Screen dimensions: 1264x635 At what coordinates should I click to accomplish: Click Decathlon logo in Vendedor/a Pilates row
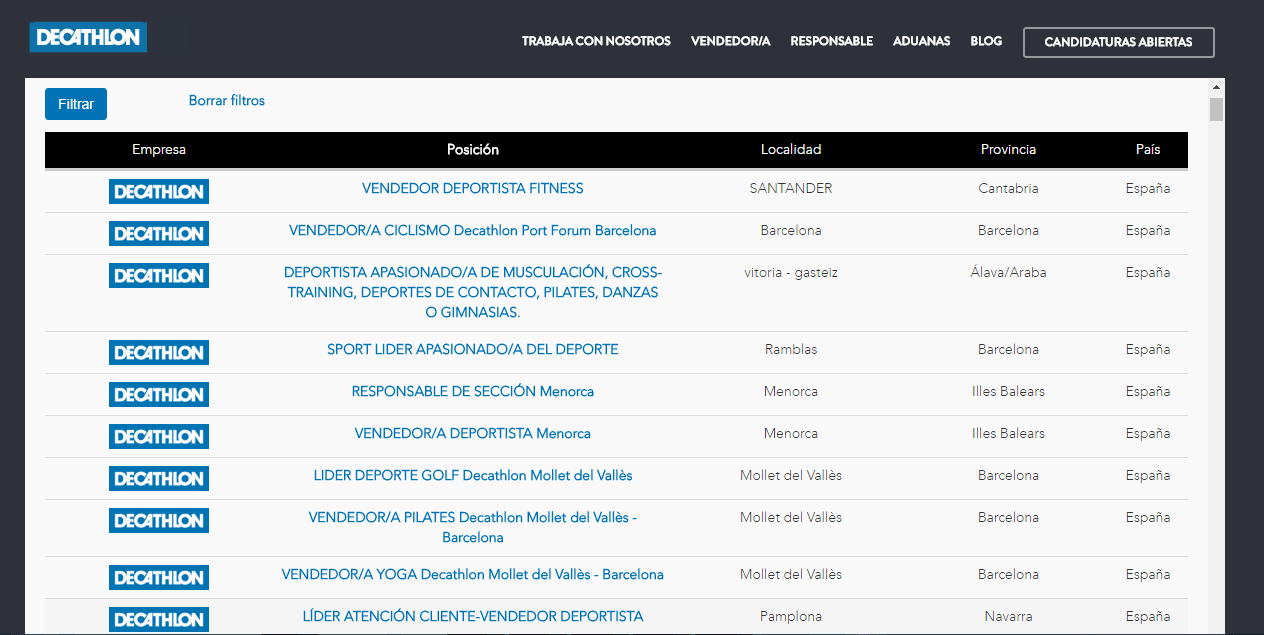[x=159, y=521]
